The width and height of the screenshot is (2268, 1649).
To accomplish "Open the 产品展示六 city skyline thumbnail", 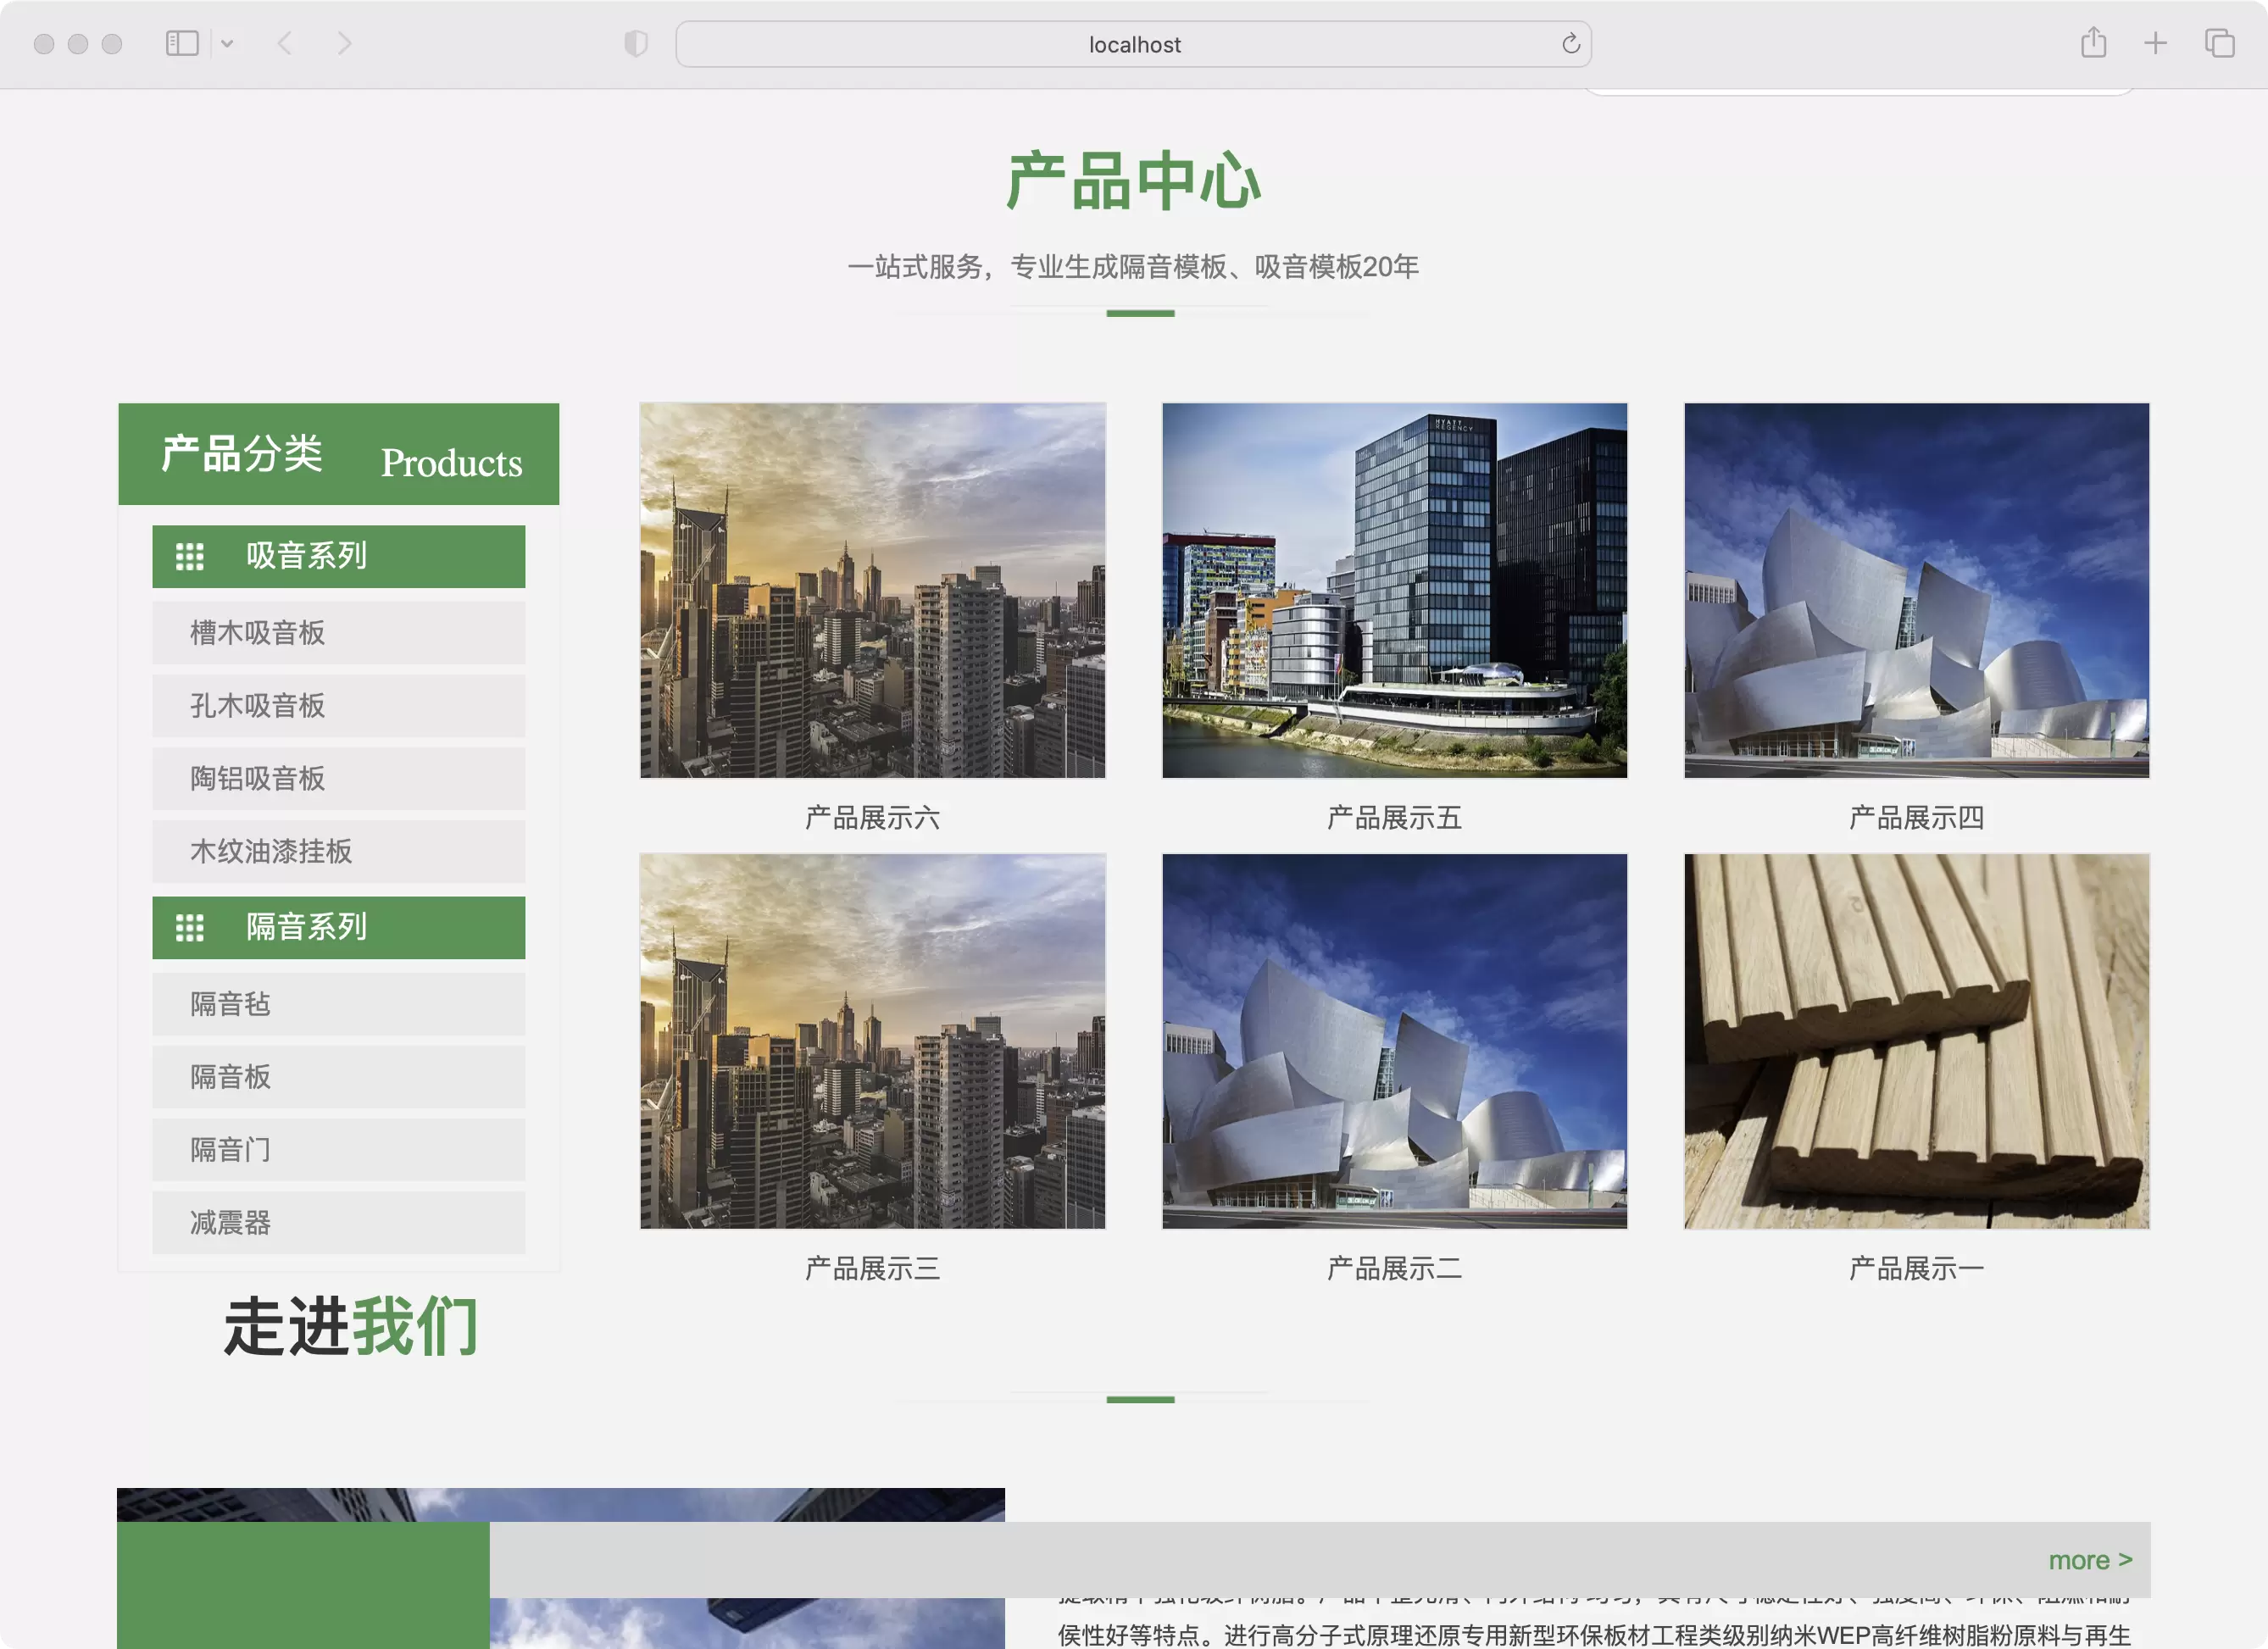I will click(872, 590).
